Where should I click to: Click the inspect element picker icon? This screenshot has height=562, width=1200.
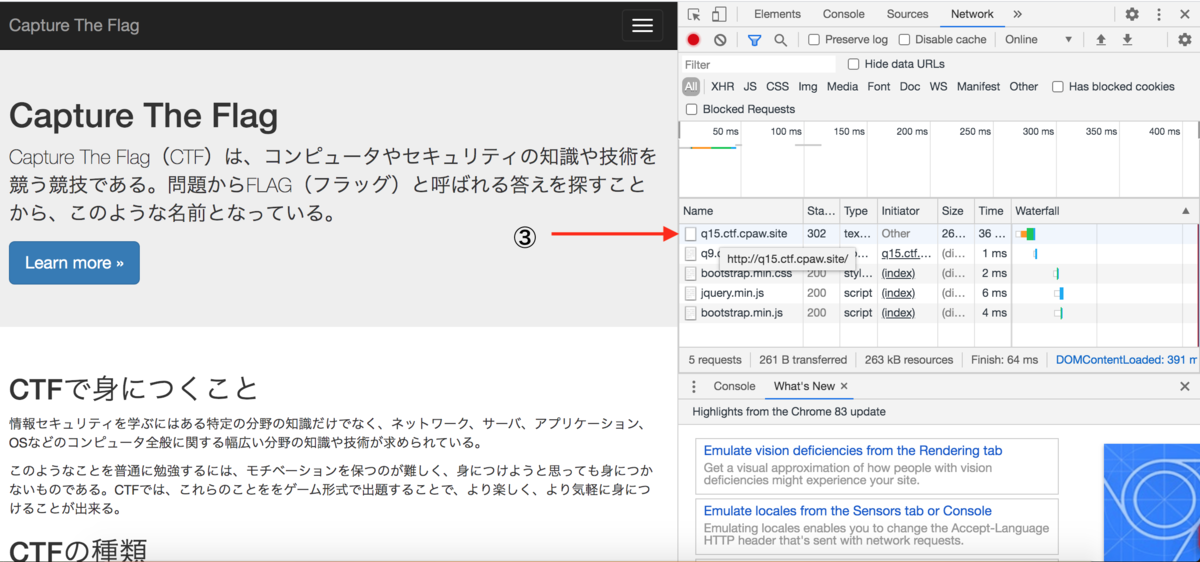pos(694,14)
